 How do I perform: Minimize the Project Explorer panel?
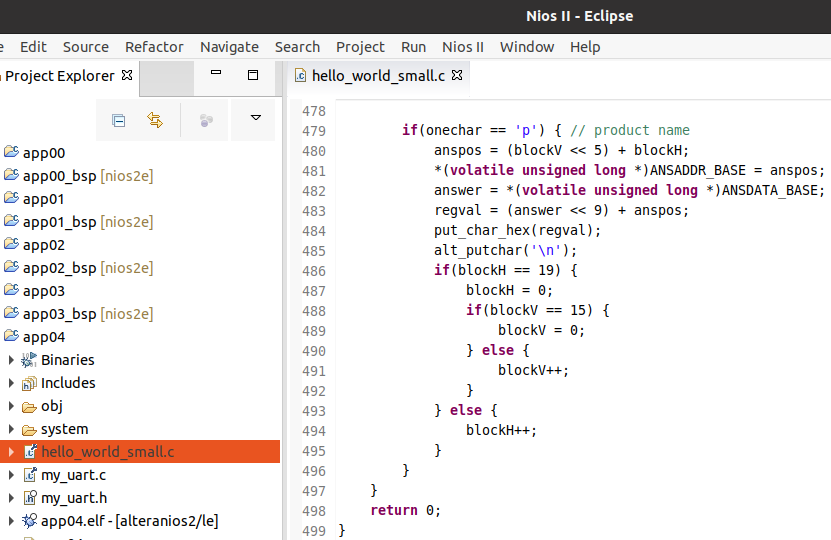click(216, 73)
